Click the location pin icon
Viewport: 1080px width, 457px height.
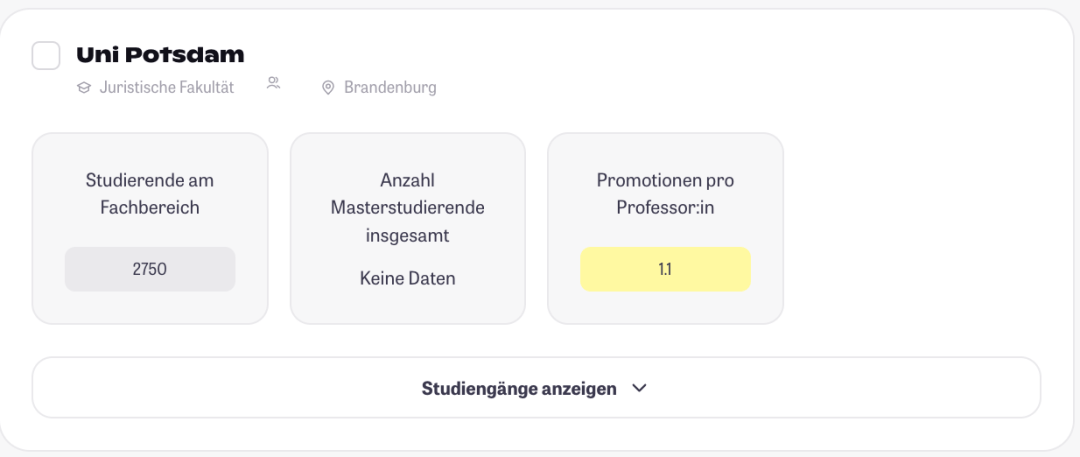328,88
